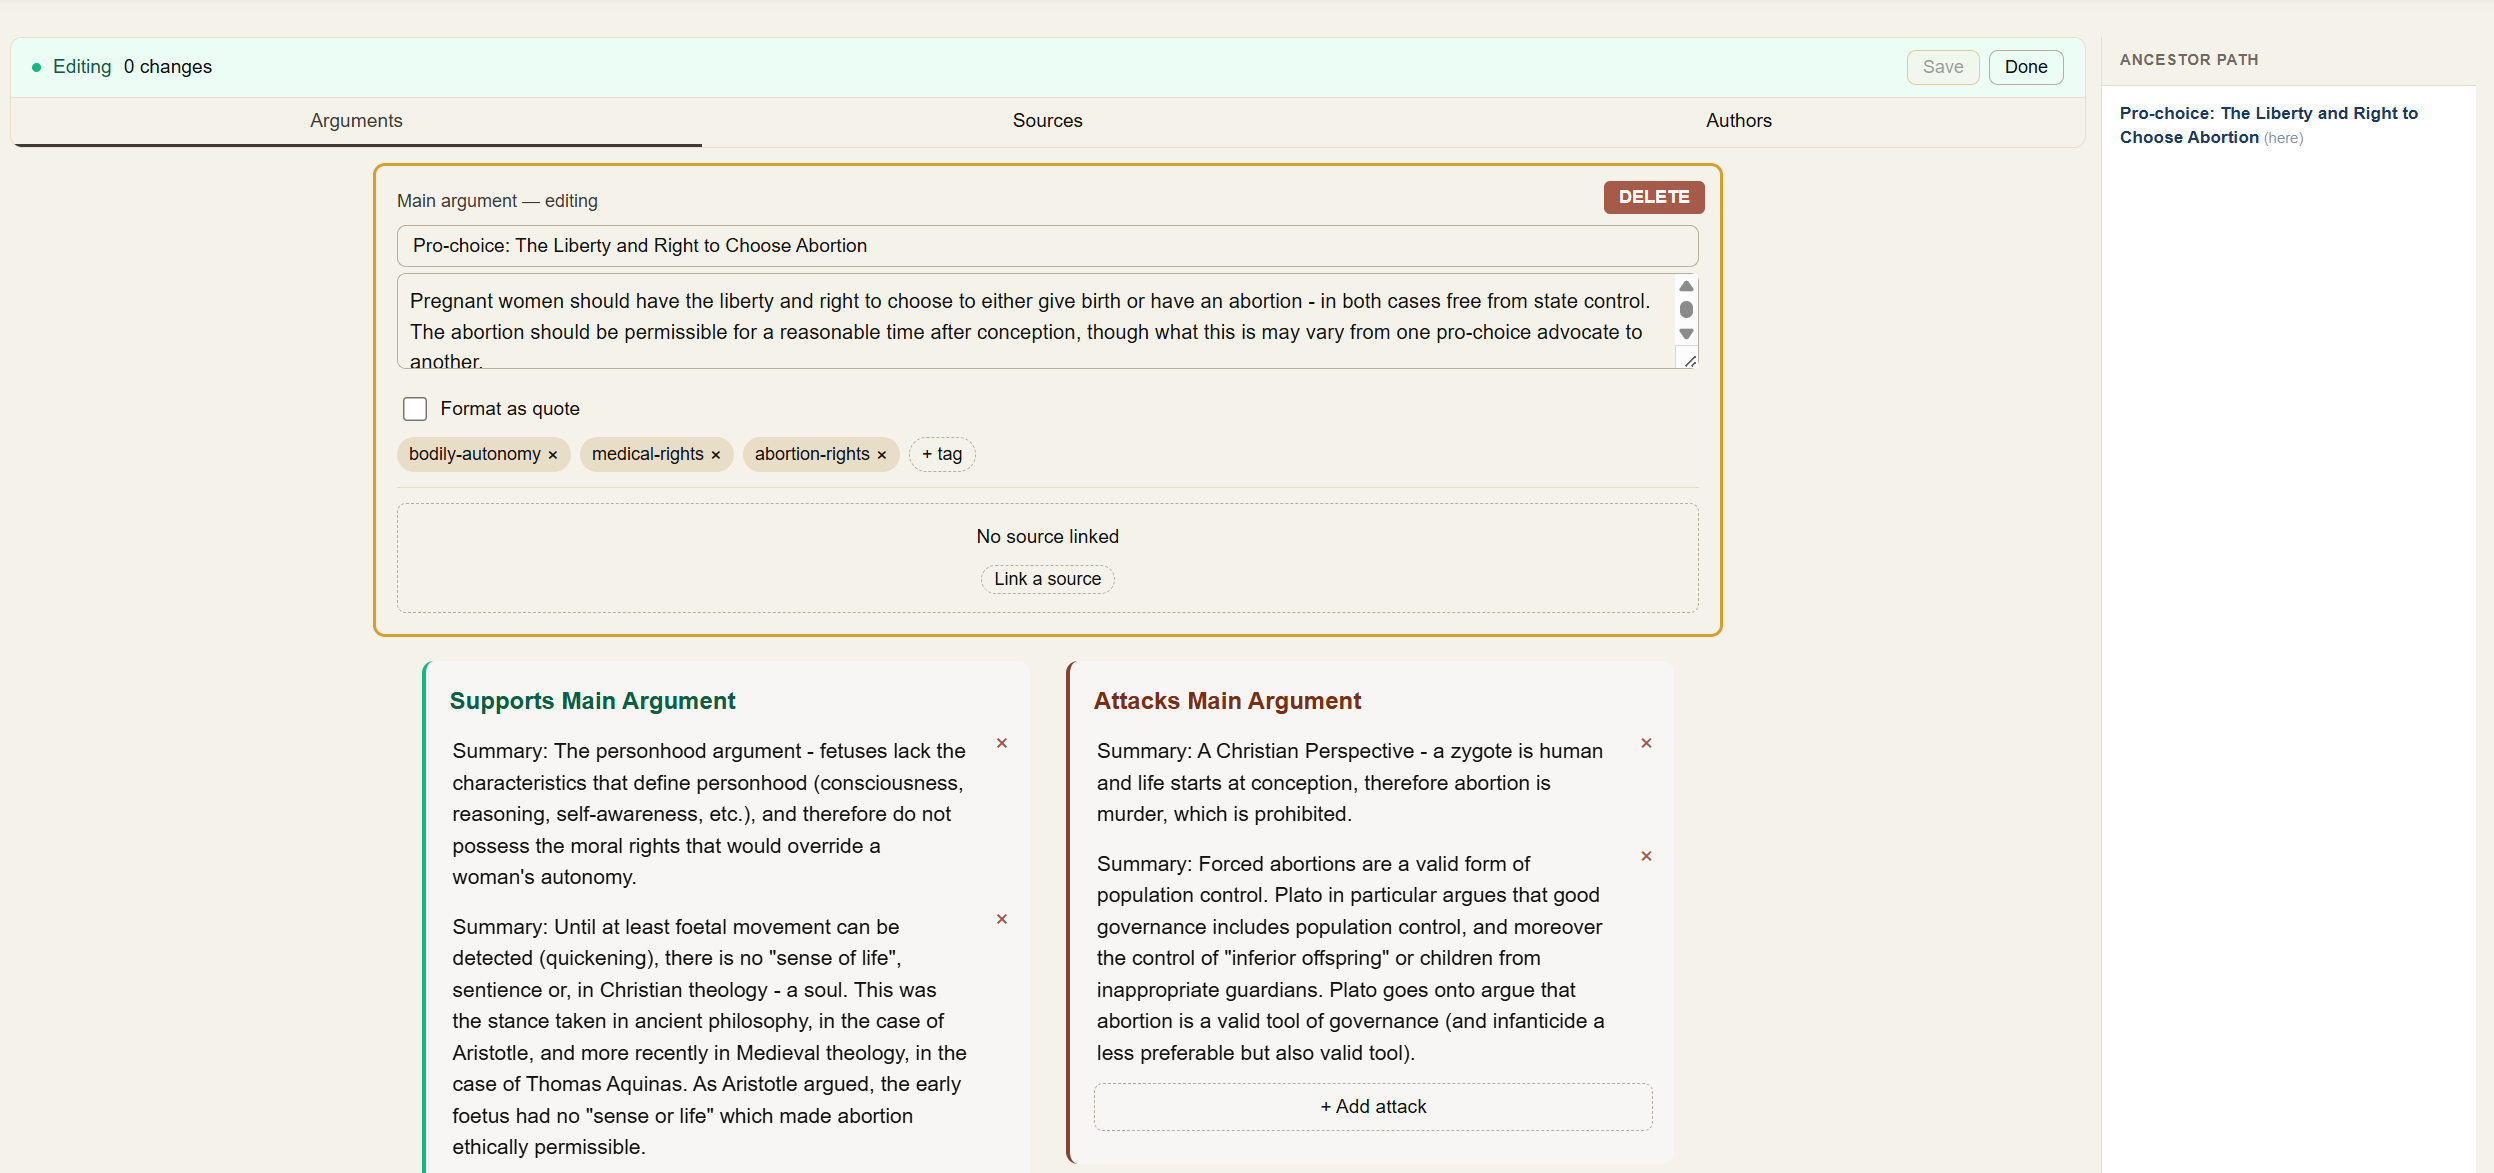This screenshot has width=2494, height=1173.
Task: Open the Authors tab
Action: (x=1738, y=121)
